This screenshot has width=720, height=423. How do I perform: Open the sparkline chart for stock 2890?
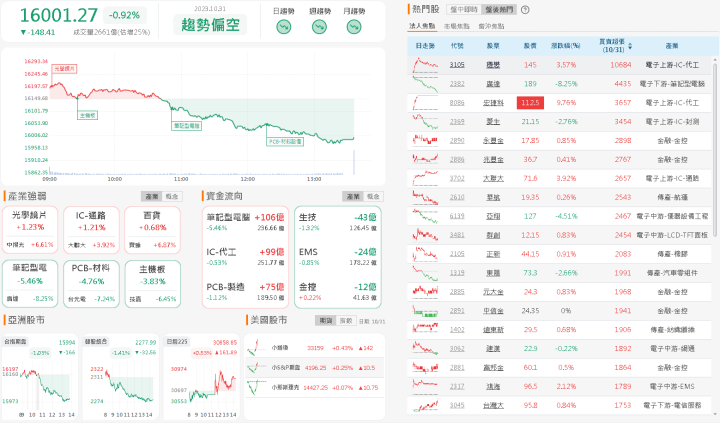pos(425,140)
